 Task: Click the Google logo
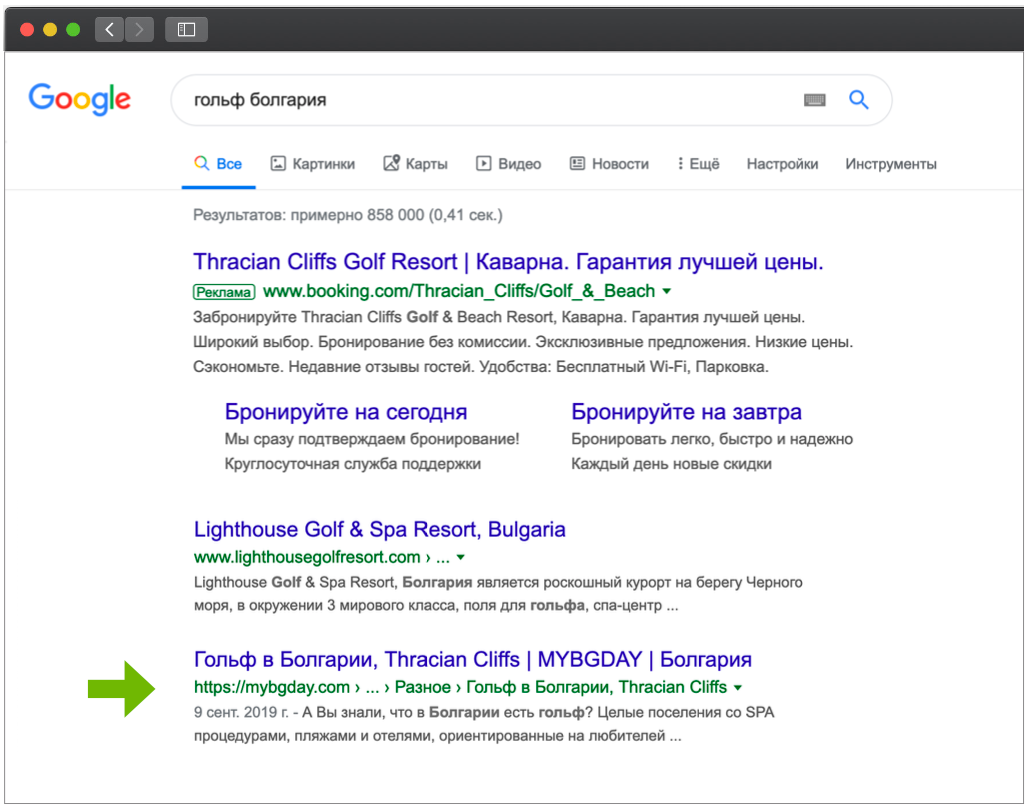click(80, 99)
